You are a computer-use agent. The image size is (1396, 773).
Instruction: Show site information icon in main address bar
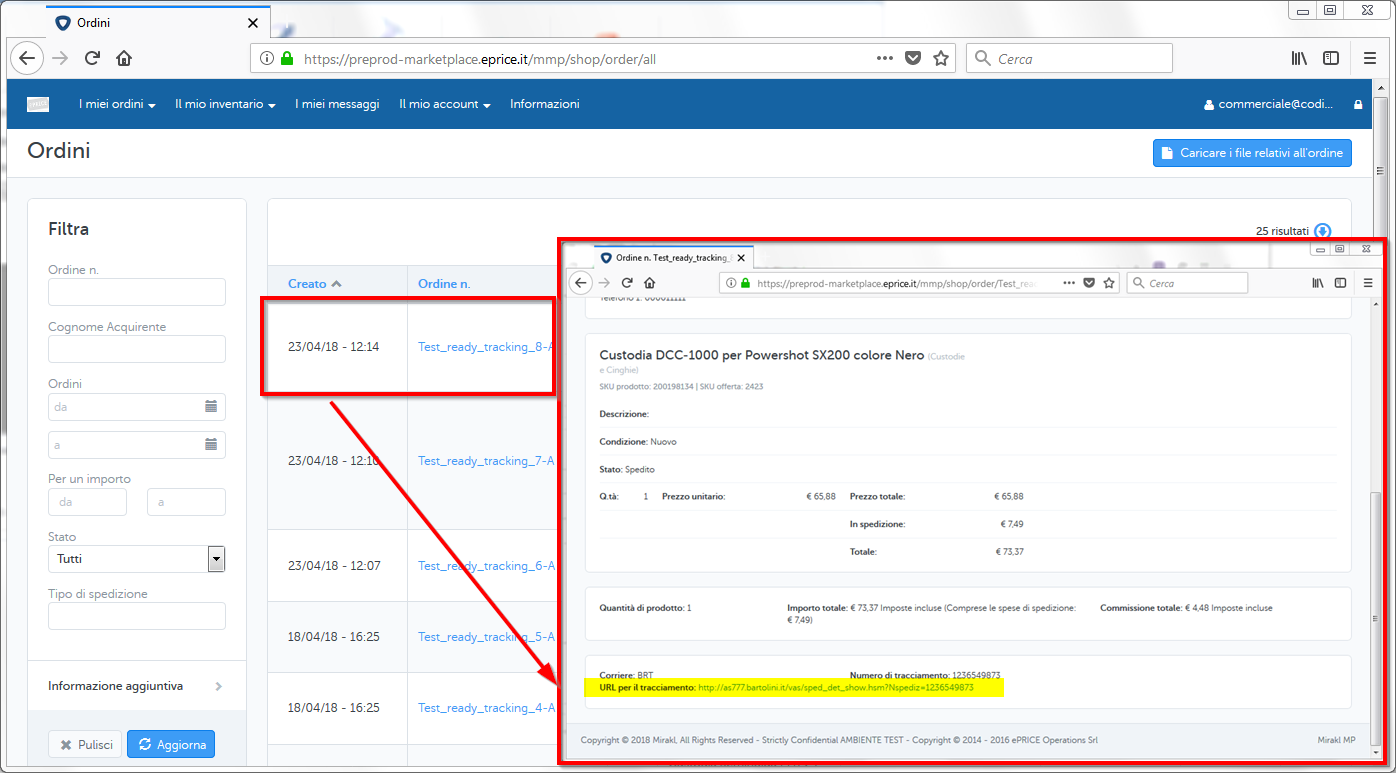(x=267, y=59)
